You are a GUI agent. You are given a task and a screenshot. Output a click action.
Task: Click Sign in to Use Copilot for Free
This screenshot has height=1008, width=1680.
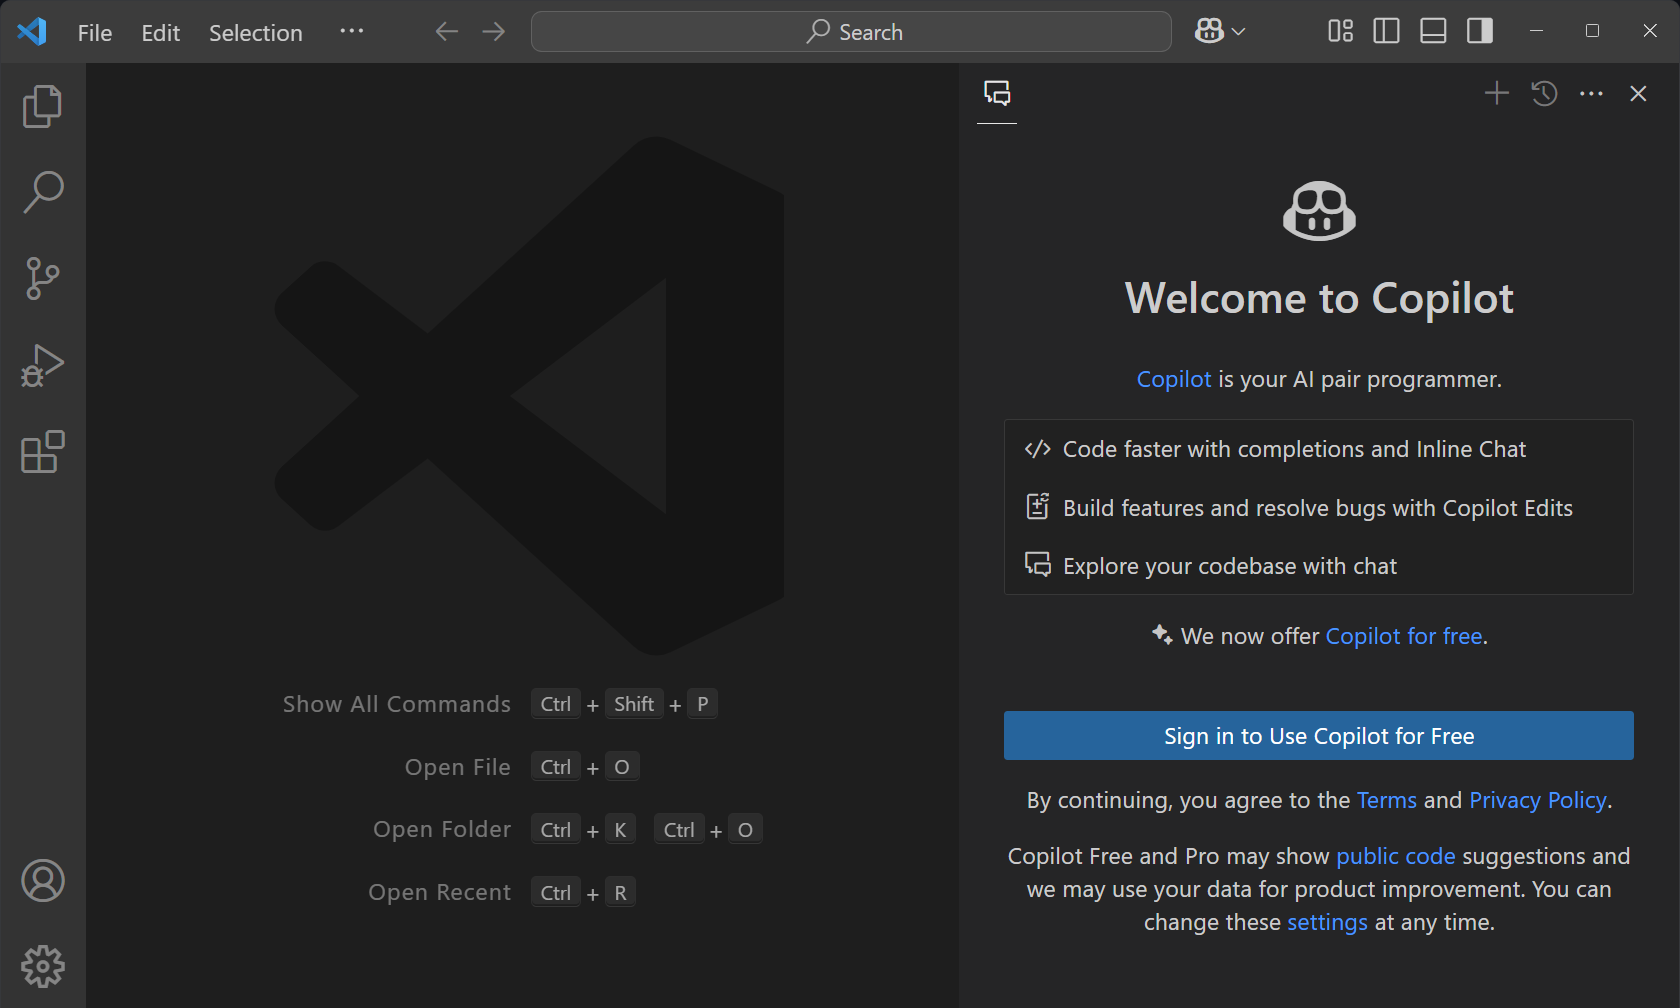pyautogui.click(x=1318, y=735)
